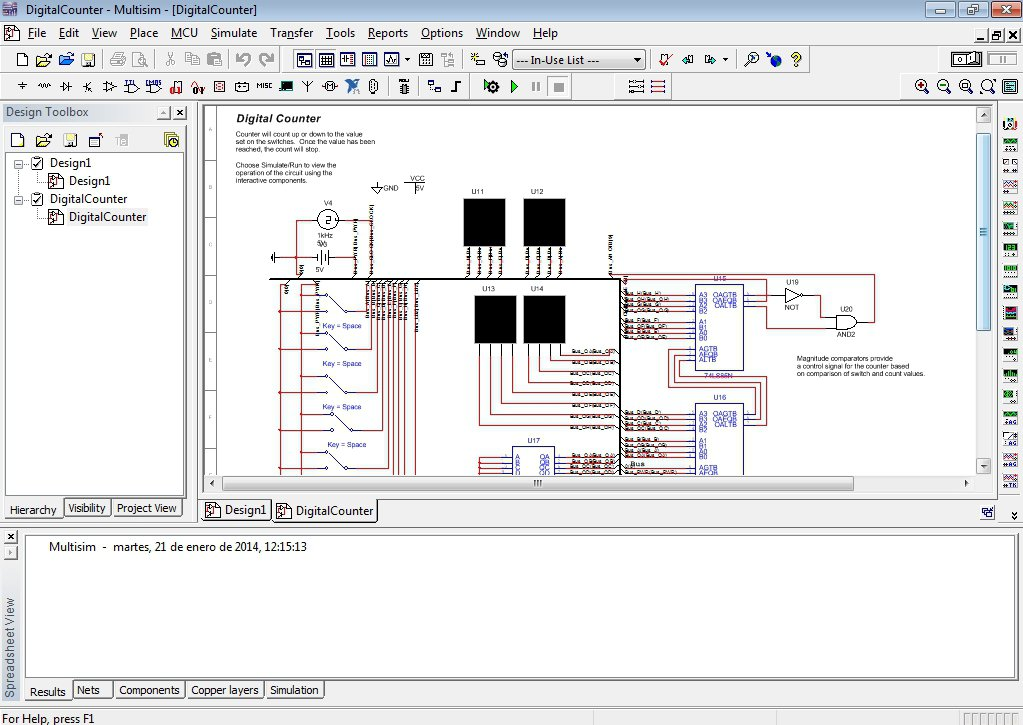Click the green Run simulation button
Viewport: 1023px width, 725px height.
tap(514, 87)
